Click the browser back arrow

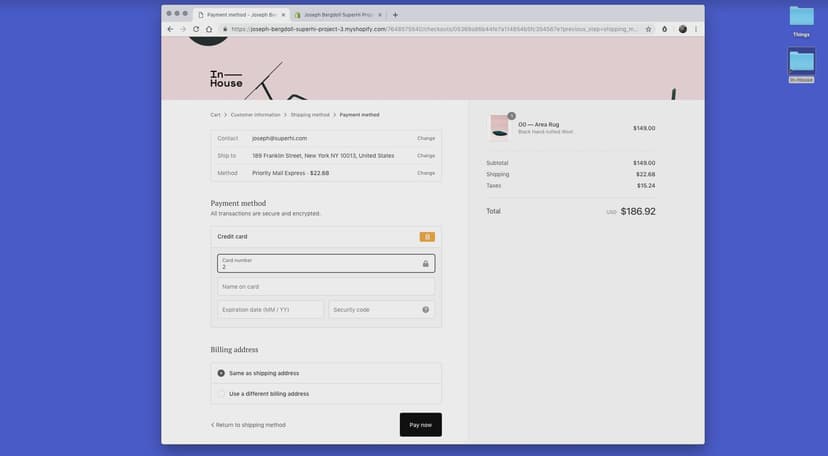tap(171, 29)
